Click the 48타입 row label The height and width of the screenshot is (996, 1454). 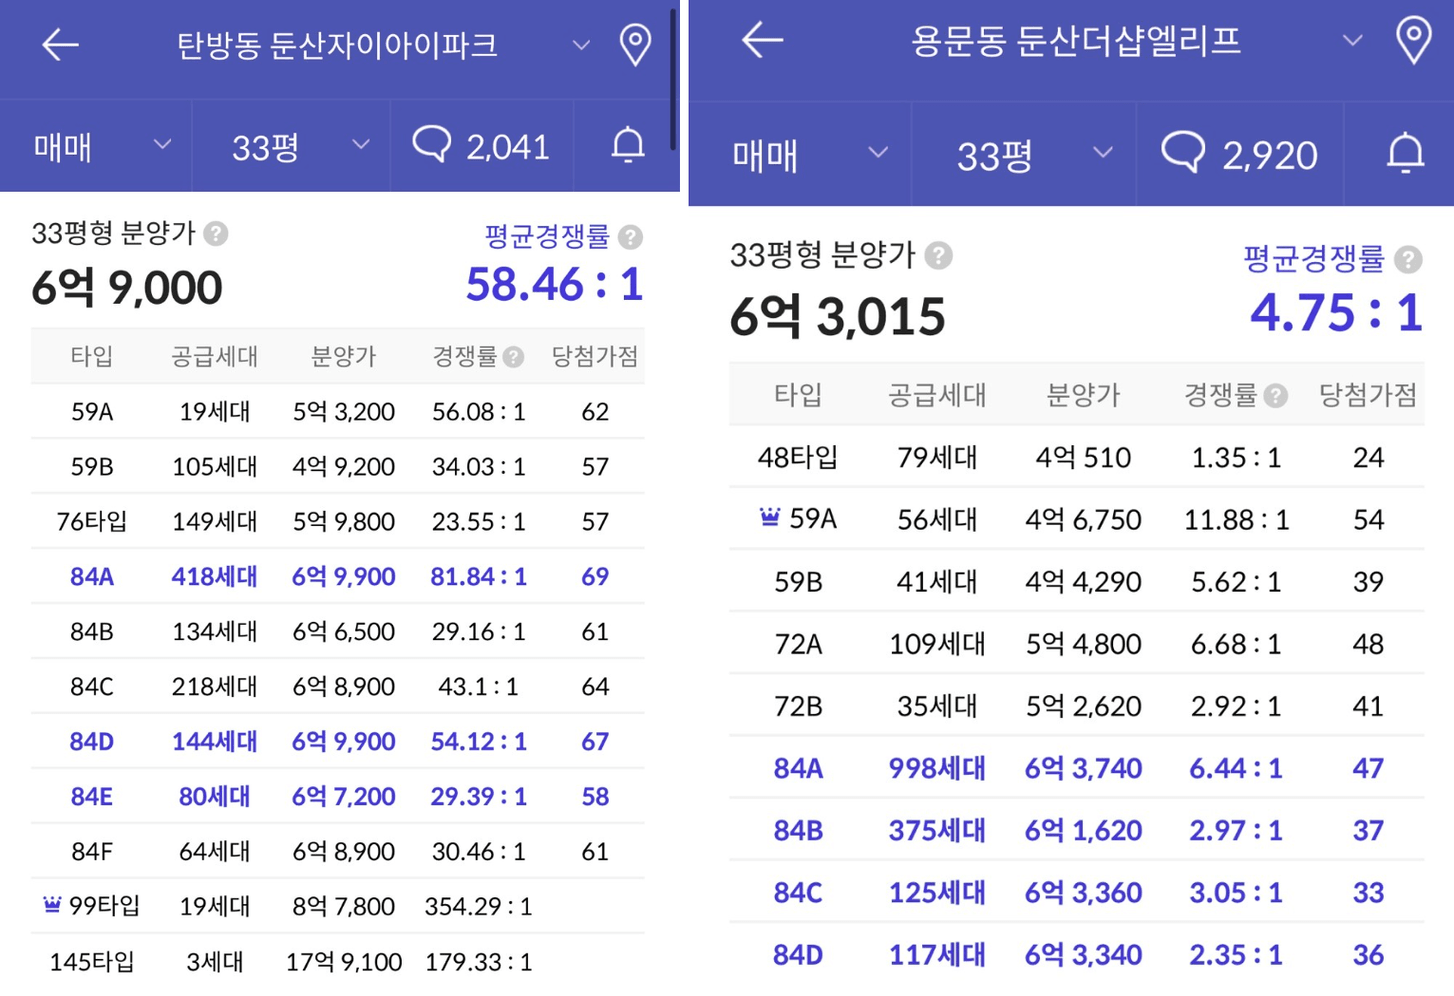tap(798, 457)
